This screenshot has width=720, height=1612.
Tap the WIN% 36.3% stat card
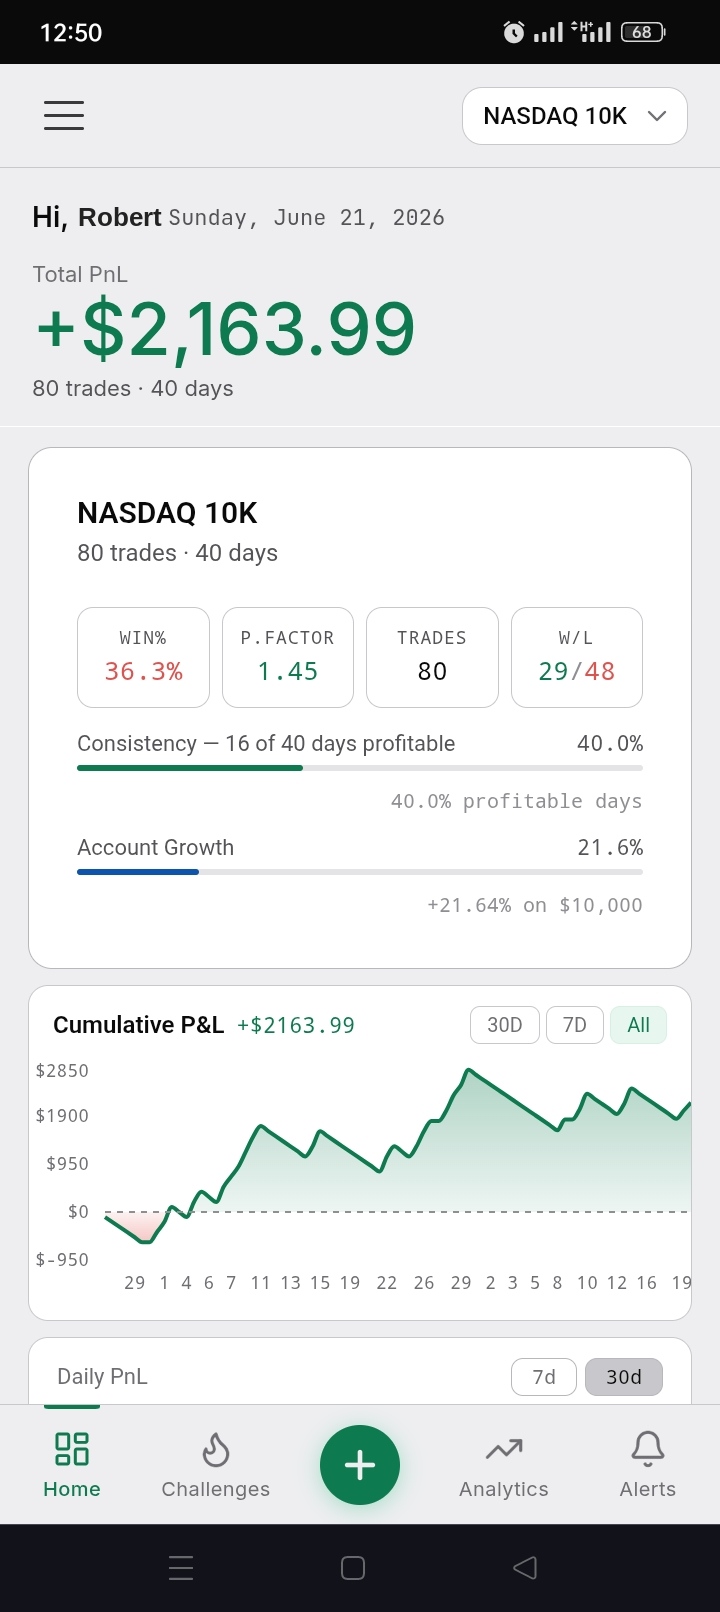(143, 657)
